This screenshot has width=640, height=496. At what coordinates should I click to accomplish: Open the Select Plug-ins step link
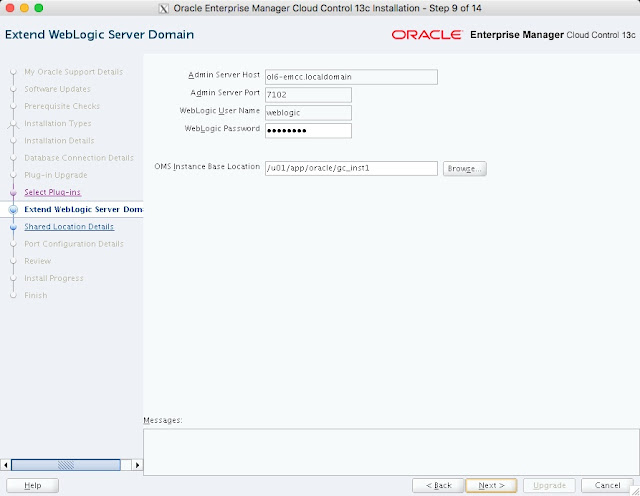click(52, 192)
